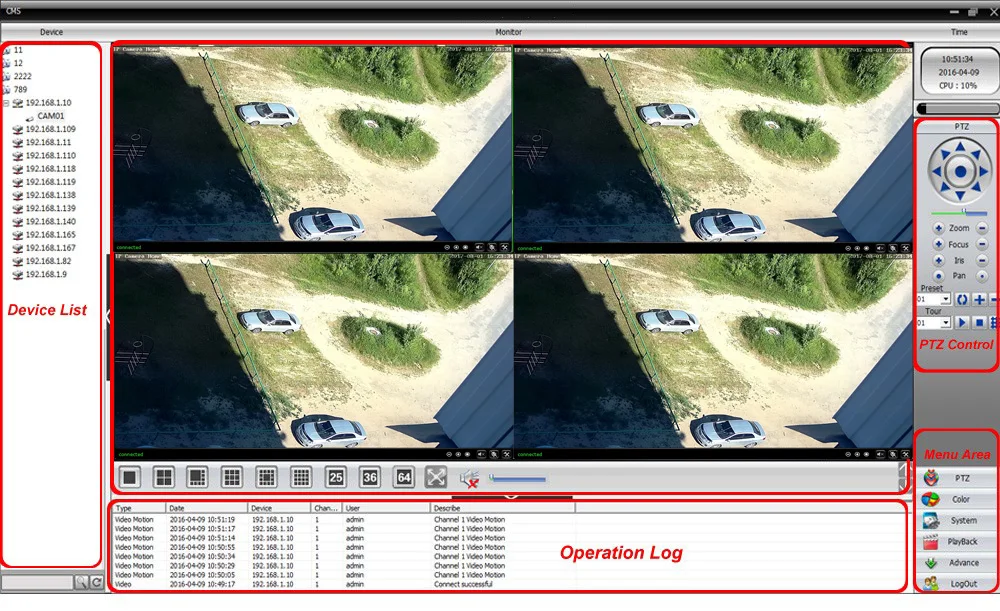Pan camera left with PTZ left arrow
The image size is (1000, 611).
(936, 172)
